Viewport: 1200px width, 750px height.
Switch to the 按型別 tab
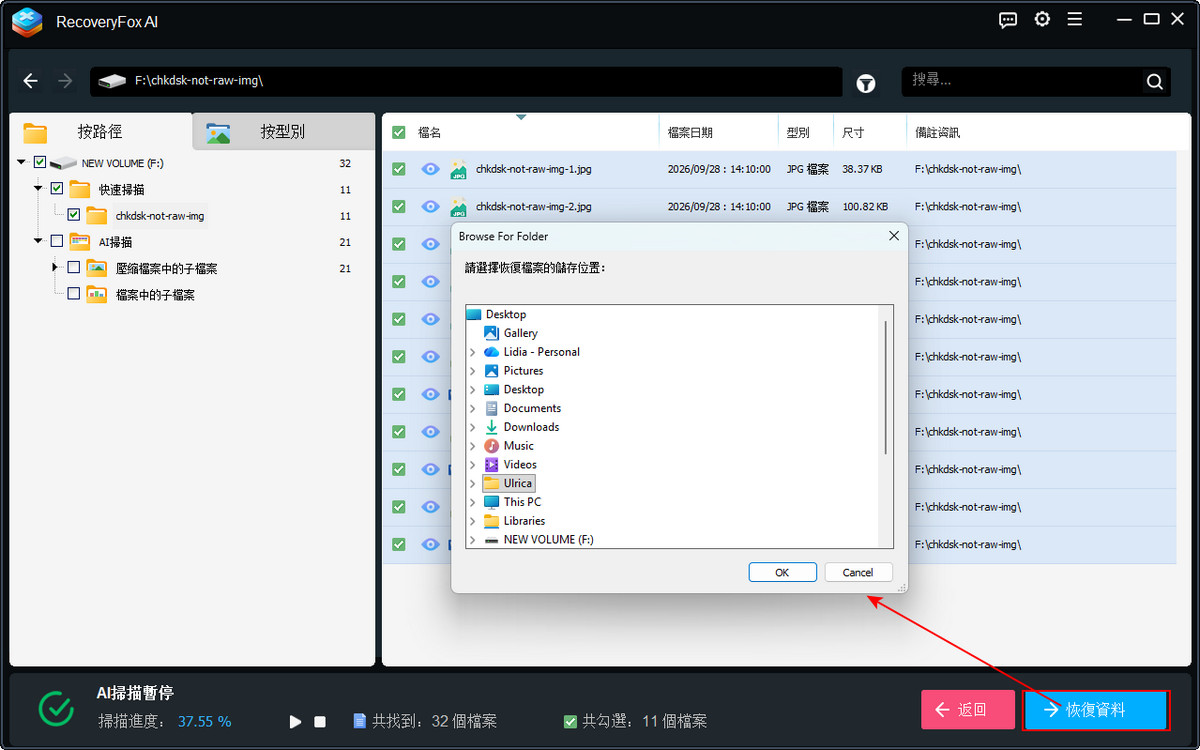coord(282,131)
